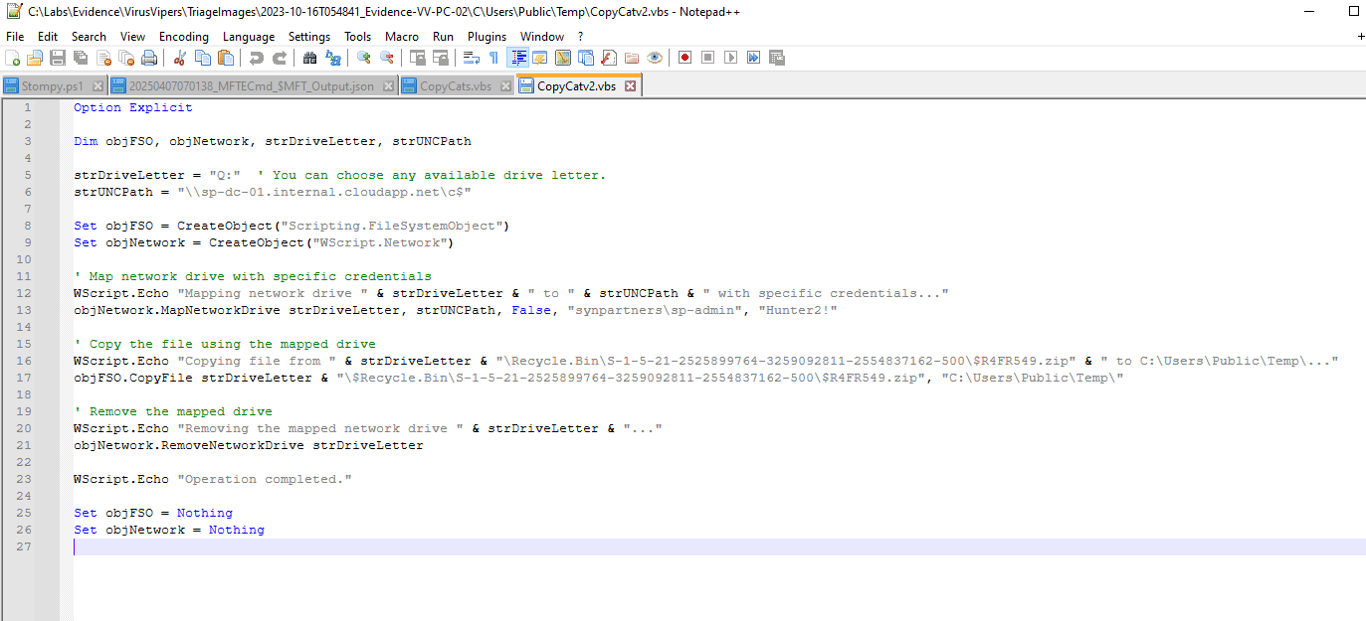Open the Macro menu
Screen dimensions: 1366x621
(x=402, y=36)
